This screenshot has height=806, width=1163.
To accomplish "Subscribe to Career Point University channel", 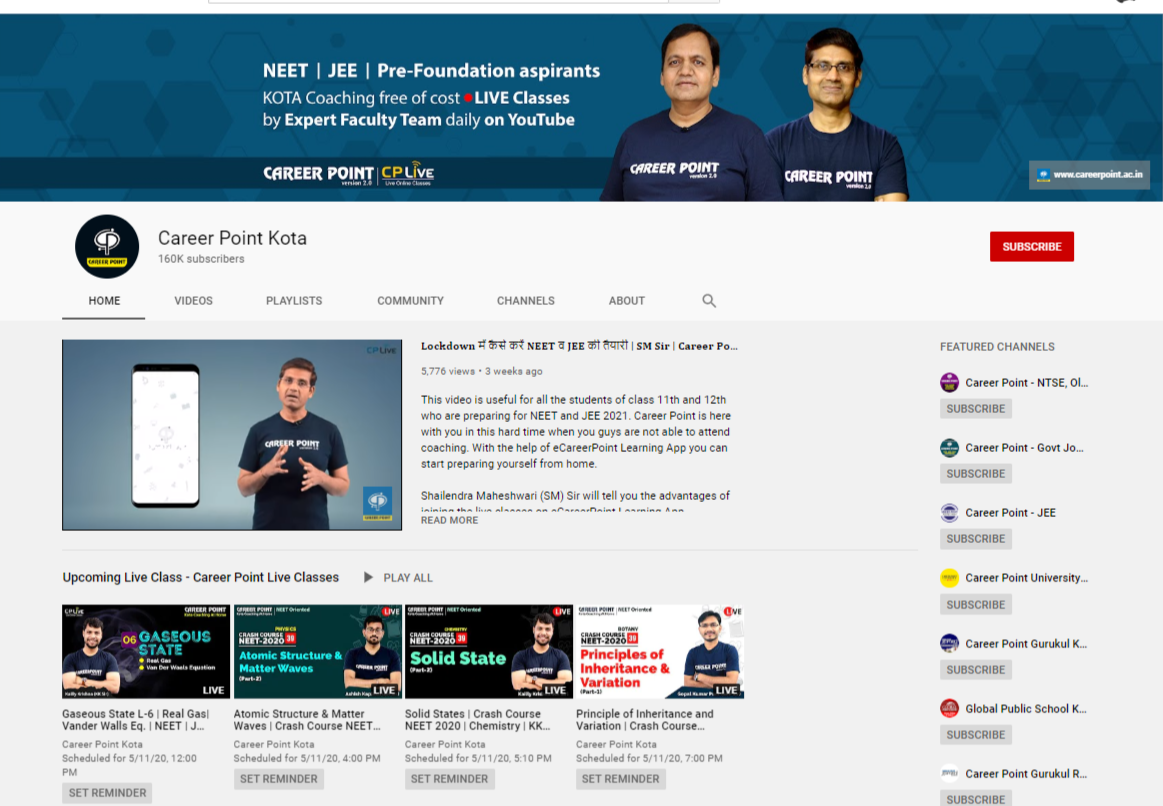I will 975,604.
